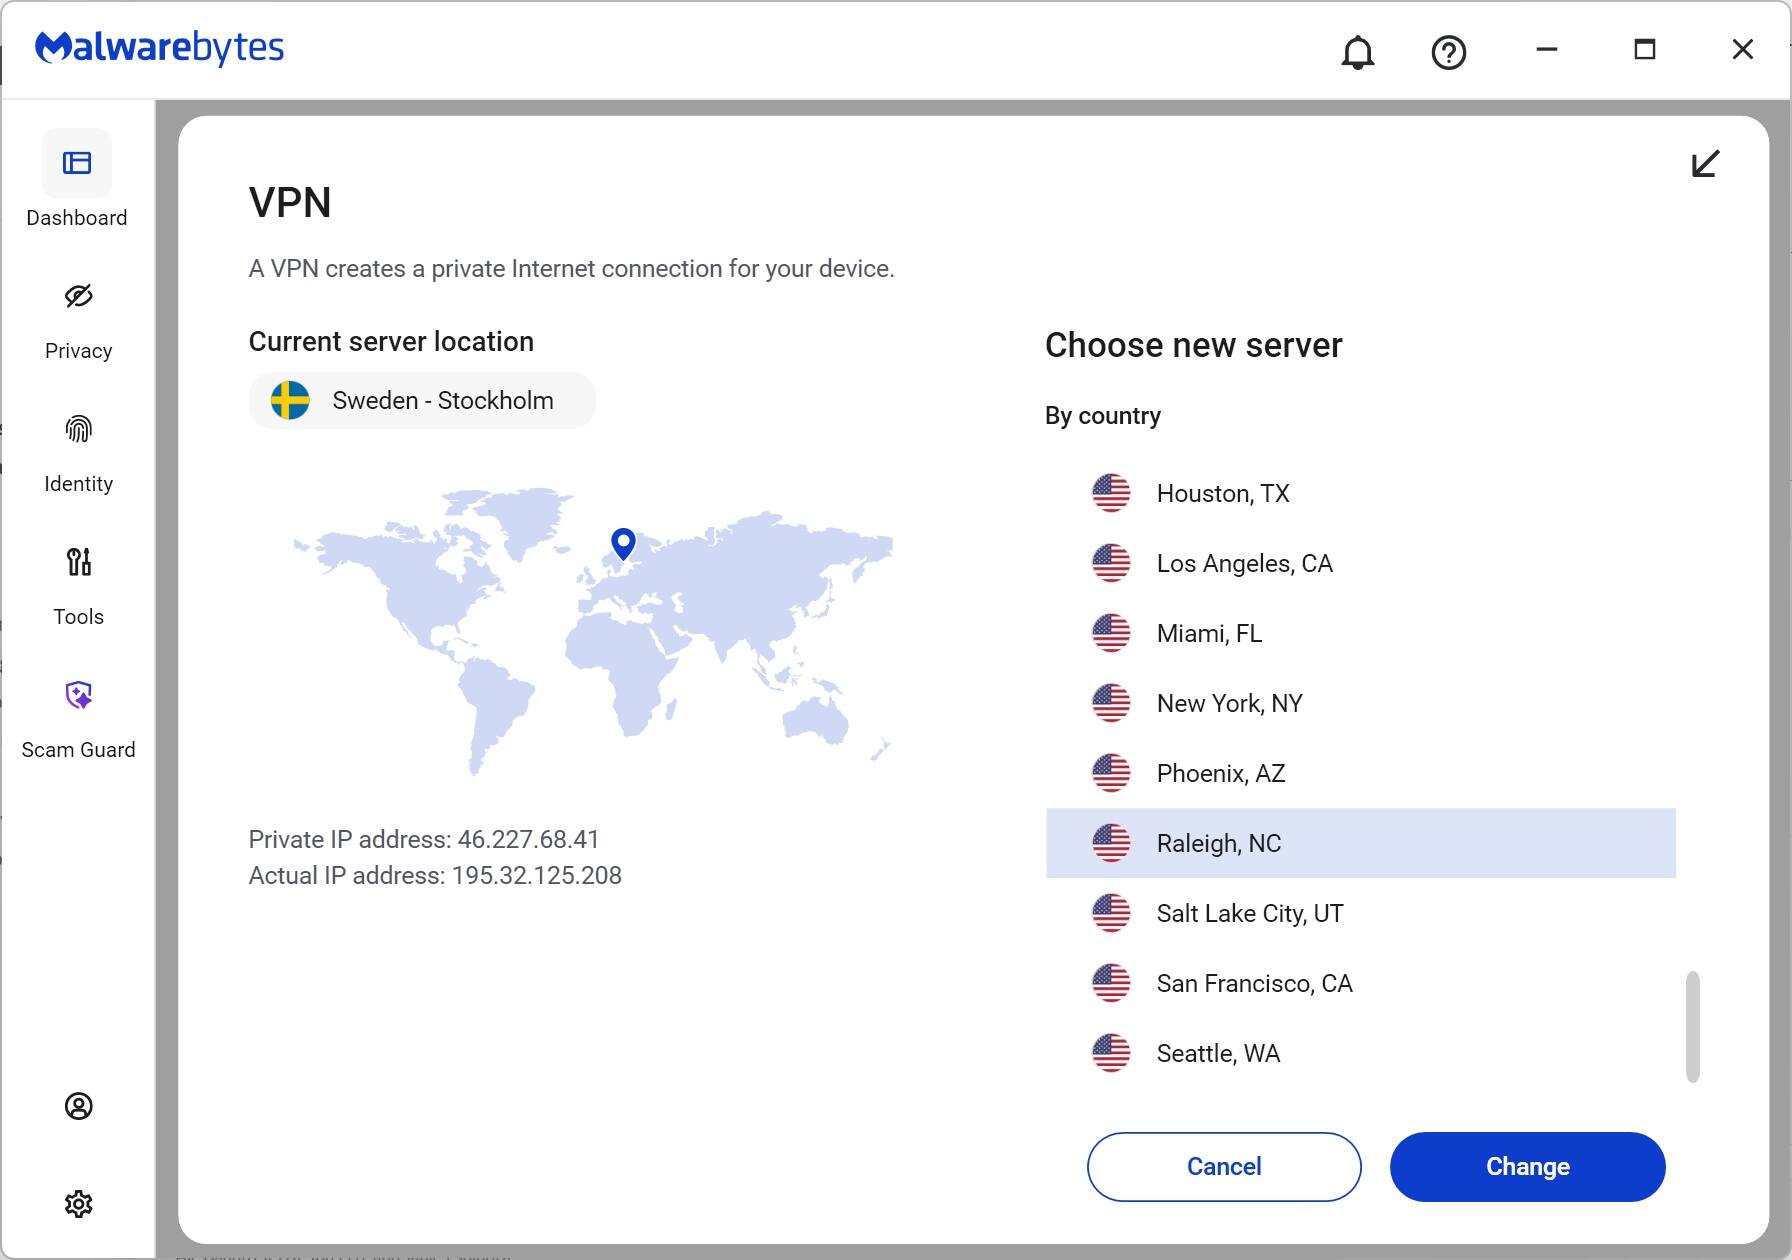The image size is (1792, 1260).
Task: Click the US flag beside Los Angeles, CA
Action: (x=1111, y=563)
